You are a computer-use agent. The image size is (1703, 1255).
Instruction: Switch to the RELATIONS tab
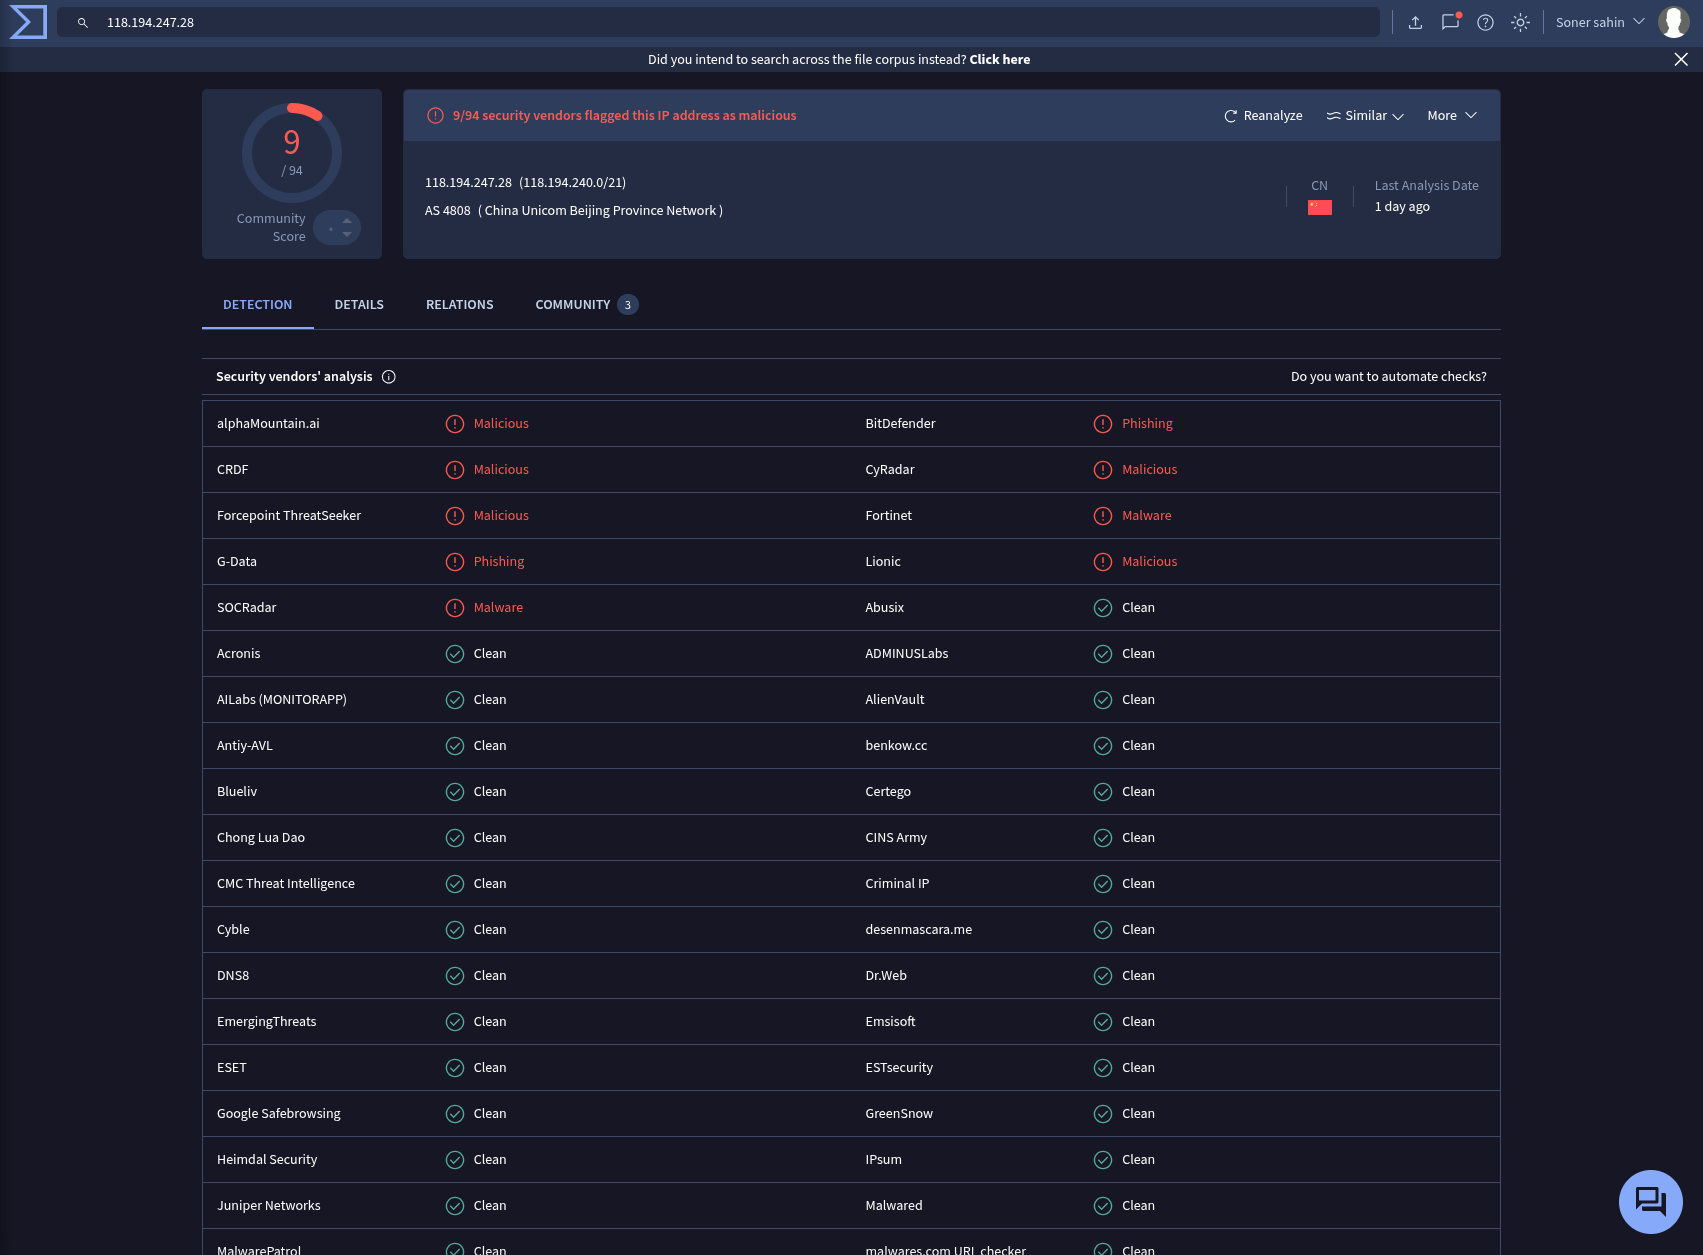(460, 305)
